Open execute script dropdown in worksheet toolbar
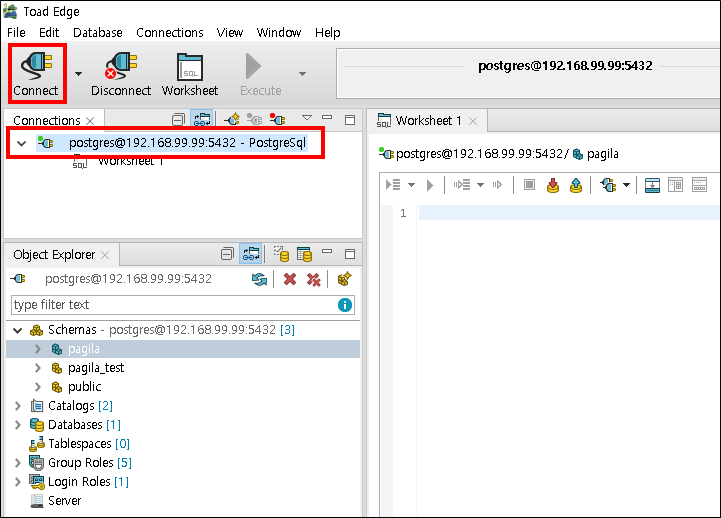 (x=412, y=185)
